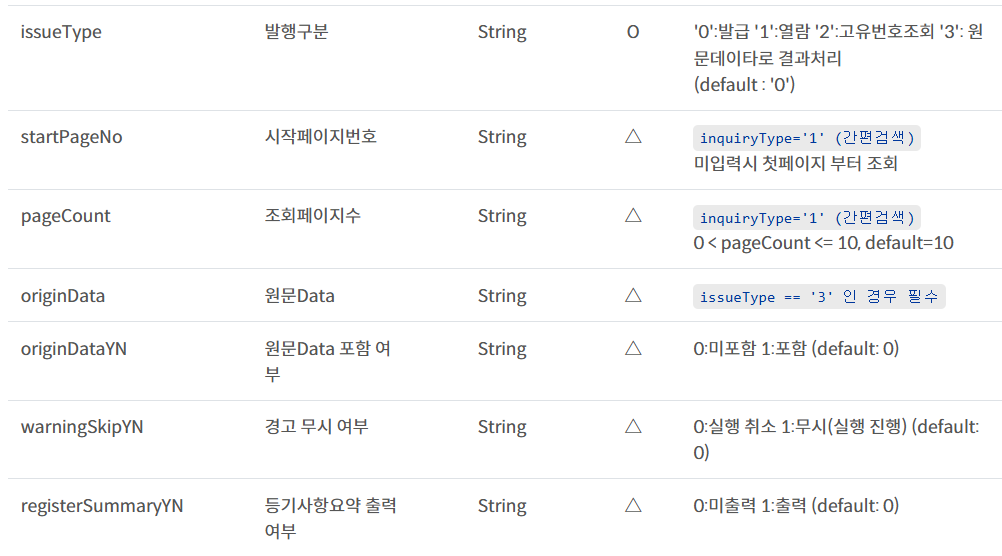Click the triangle mark in the pageCount row
The width and height of the screenshot is (1002, 556).
pos(632,216)
